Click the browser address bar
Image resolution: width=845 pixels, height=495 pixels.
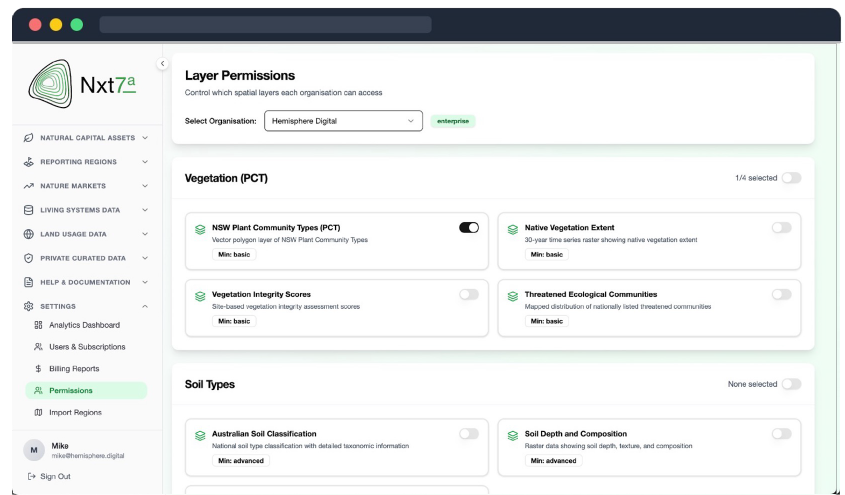click(x=265, y=24)
